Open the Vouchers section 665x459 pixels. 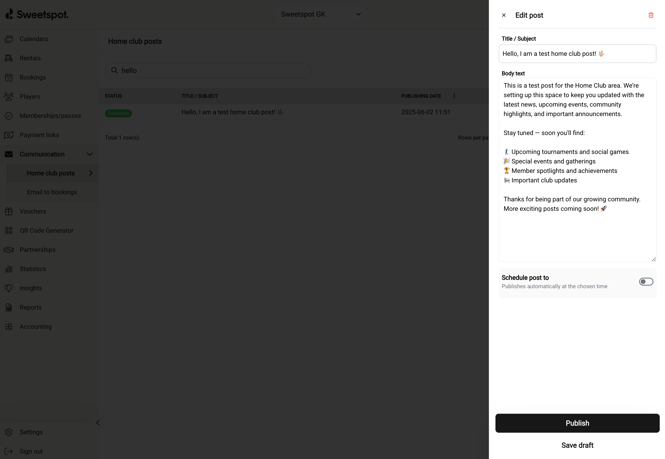[33, 211]
